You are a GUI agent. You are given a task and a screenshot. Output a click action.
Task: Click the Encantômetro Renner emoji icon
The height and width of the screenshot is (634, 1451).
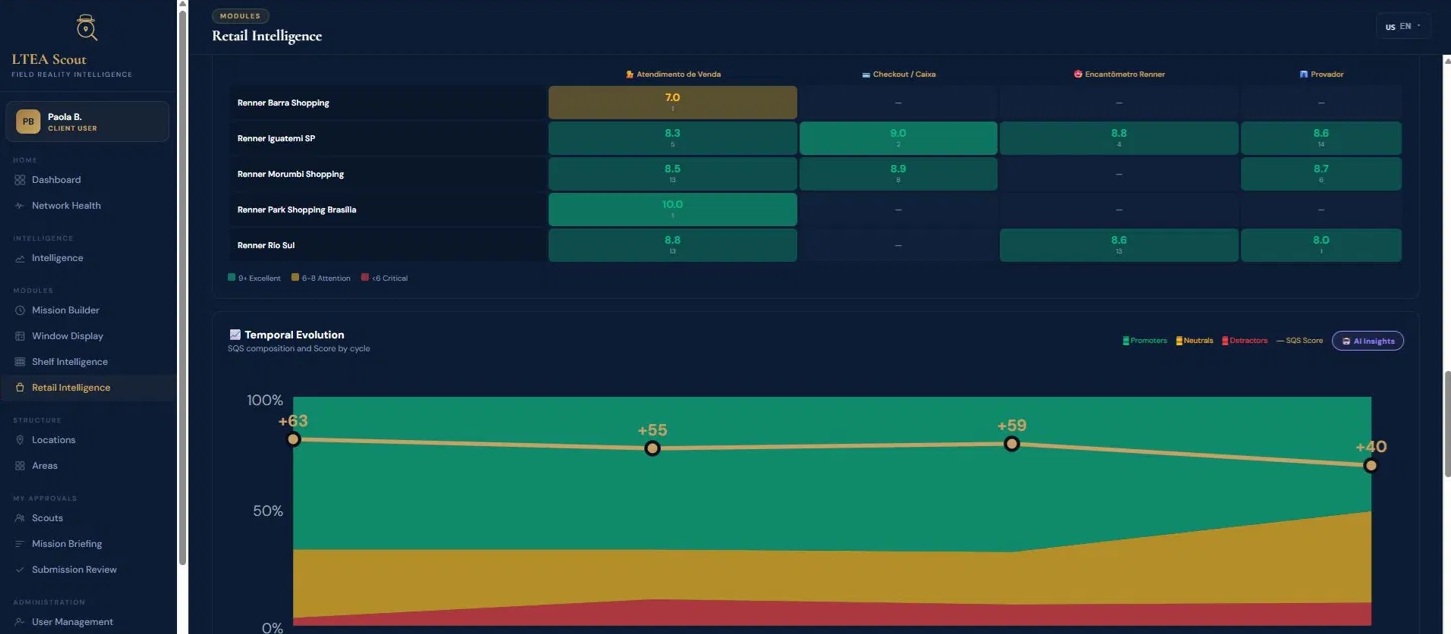click(1078, 74)
